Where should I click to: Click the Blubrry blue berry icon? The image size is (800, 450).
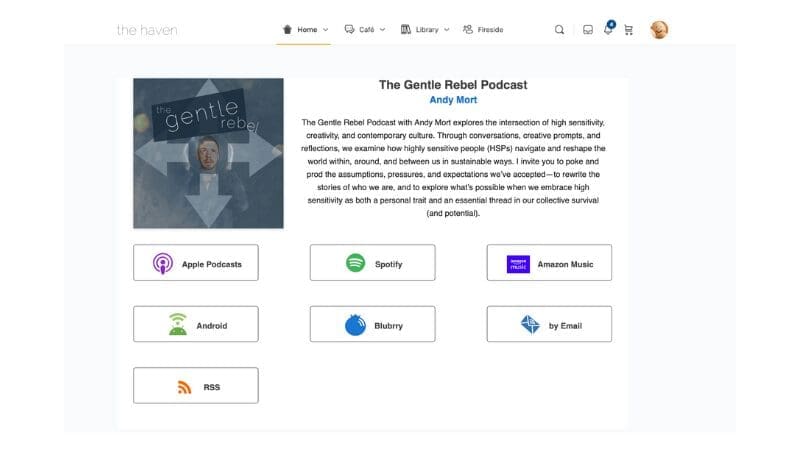(355, 325)
